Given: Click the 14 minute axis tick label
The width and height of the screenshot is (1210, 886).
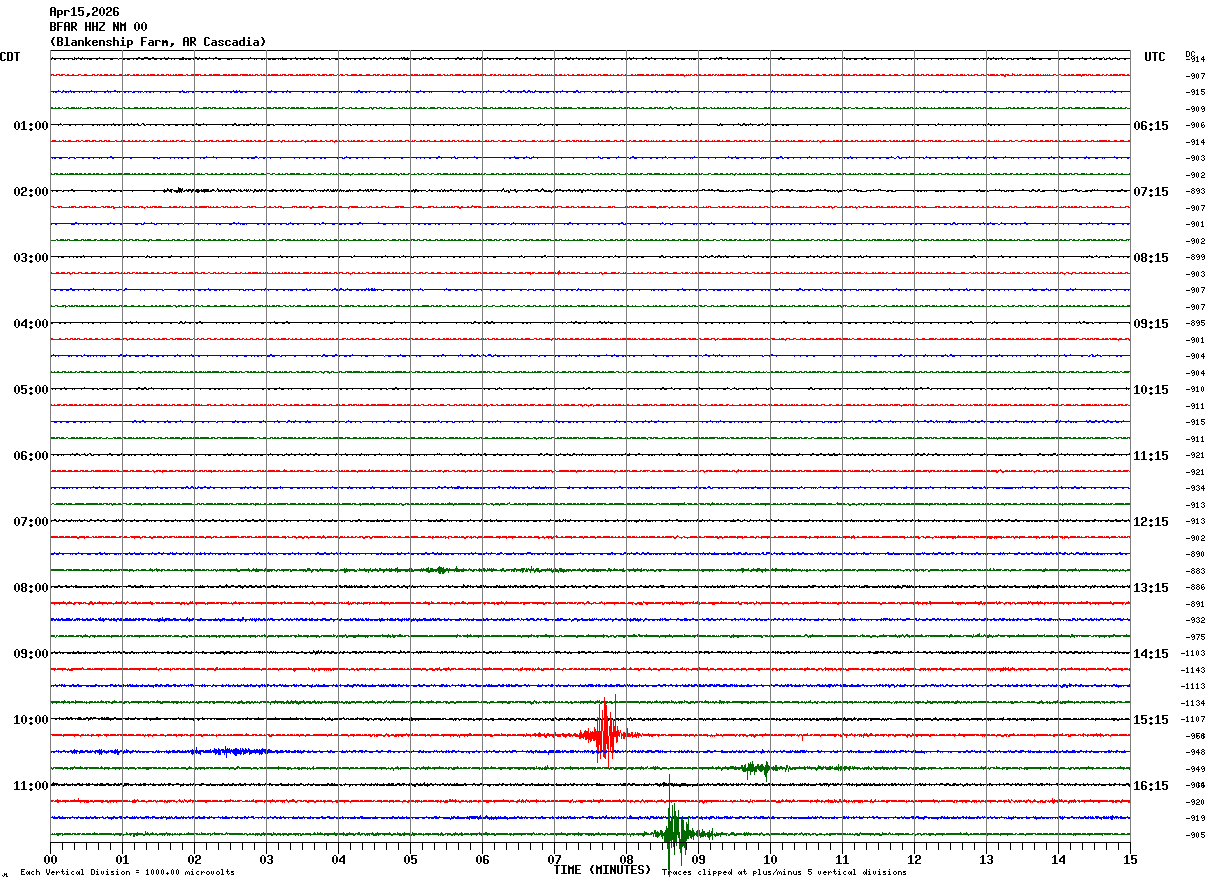Looking at the screenshot, I should [1059, 859].
